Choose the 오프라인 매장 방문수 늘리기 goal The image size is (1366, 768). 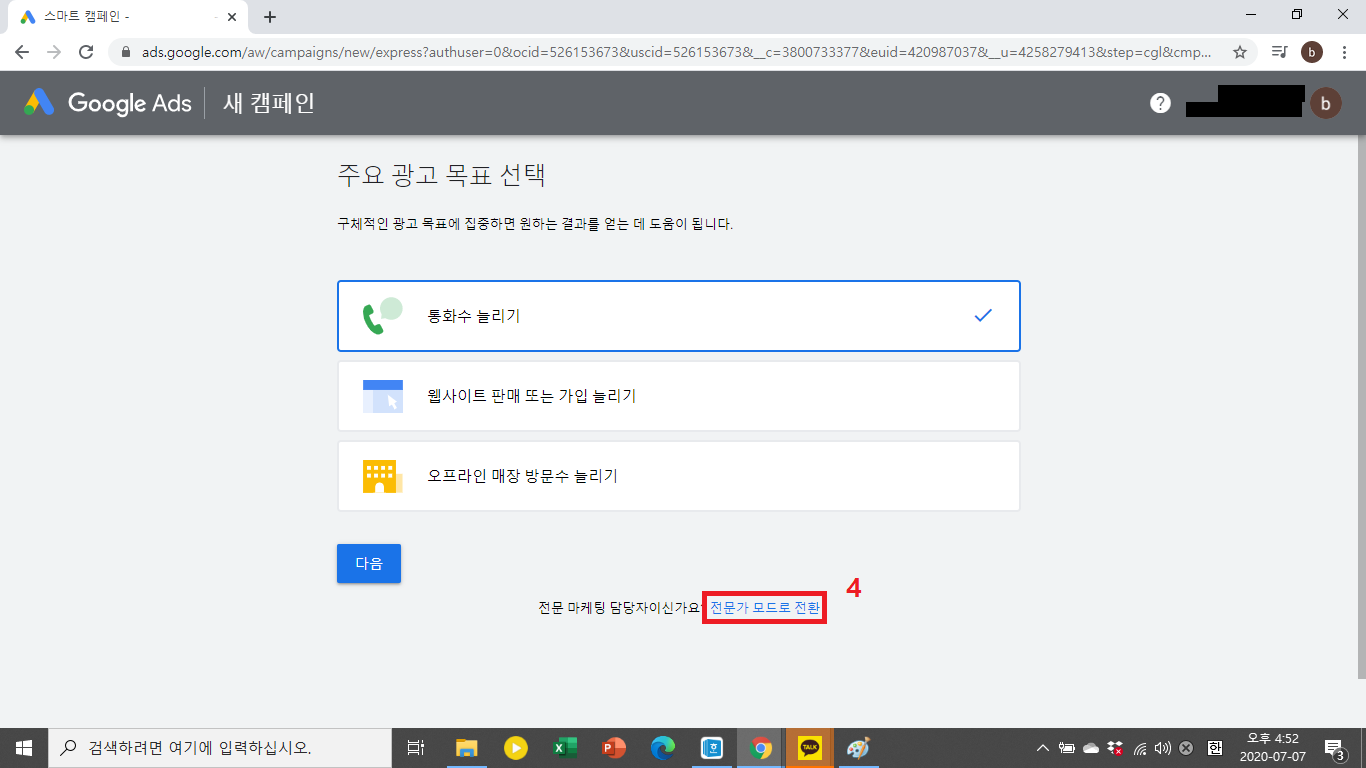[x=679, y=476]
